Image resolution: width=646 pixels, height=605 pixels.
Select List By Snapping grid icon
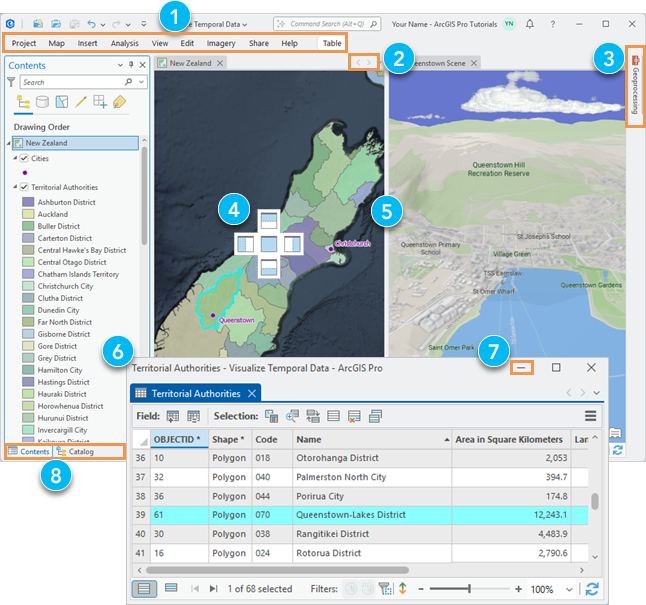click(100, 102)
